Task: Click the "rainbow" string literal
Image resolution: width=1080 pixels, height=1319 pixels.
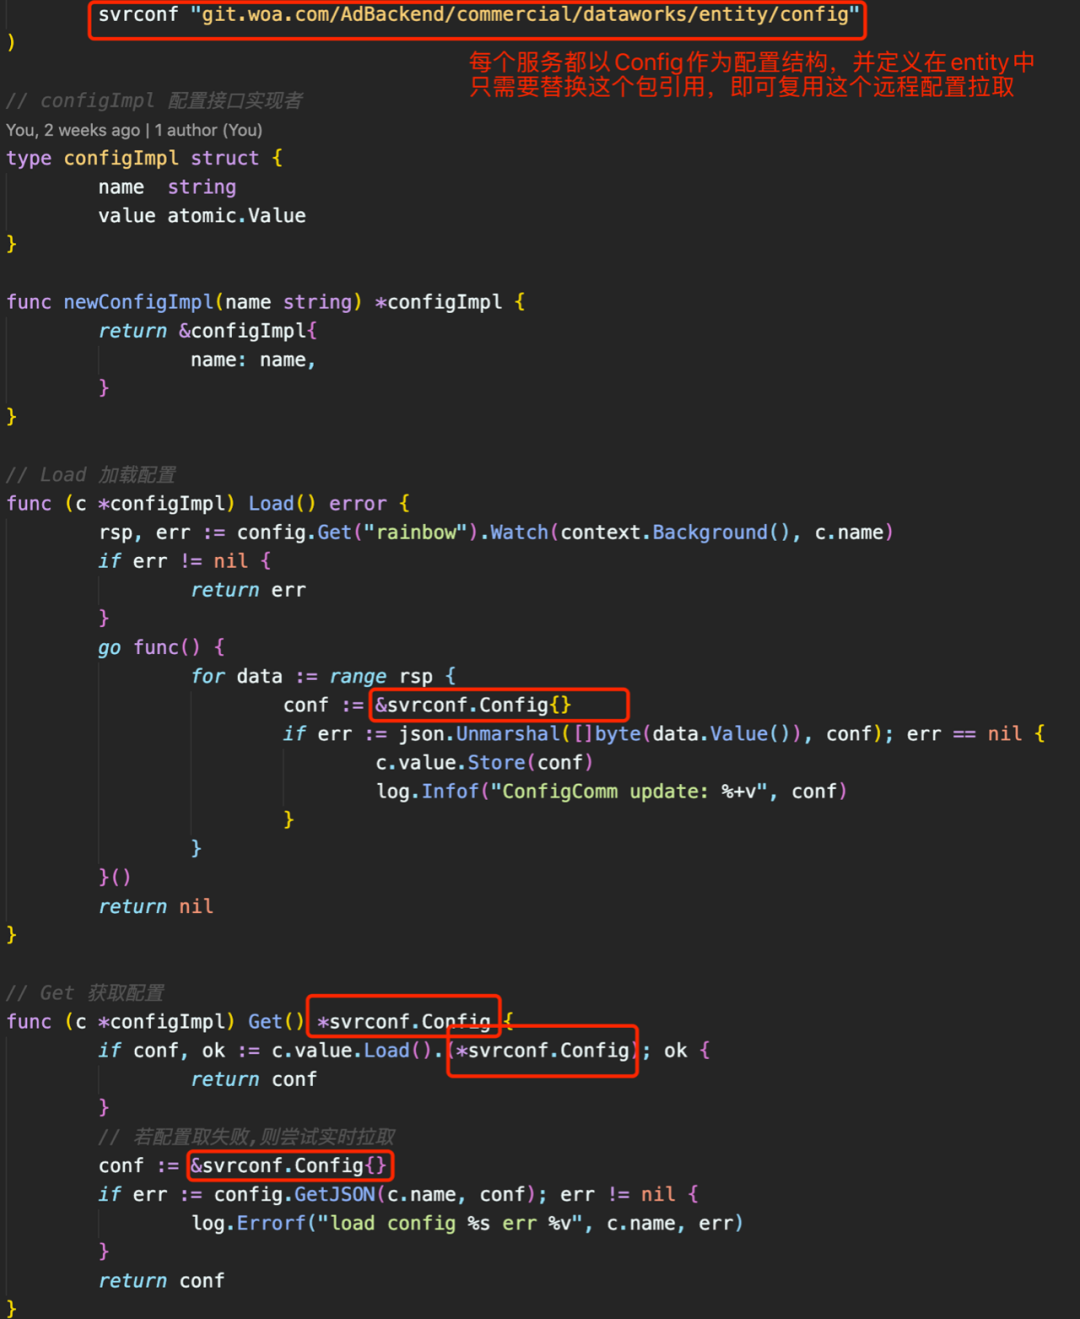Action: tap(415, 533)
